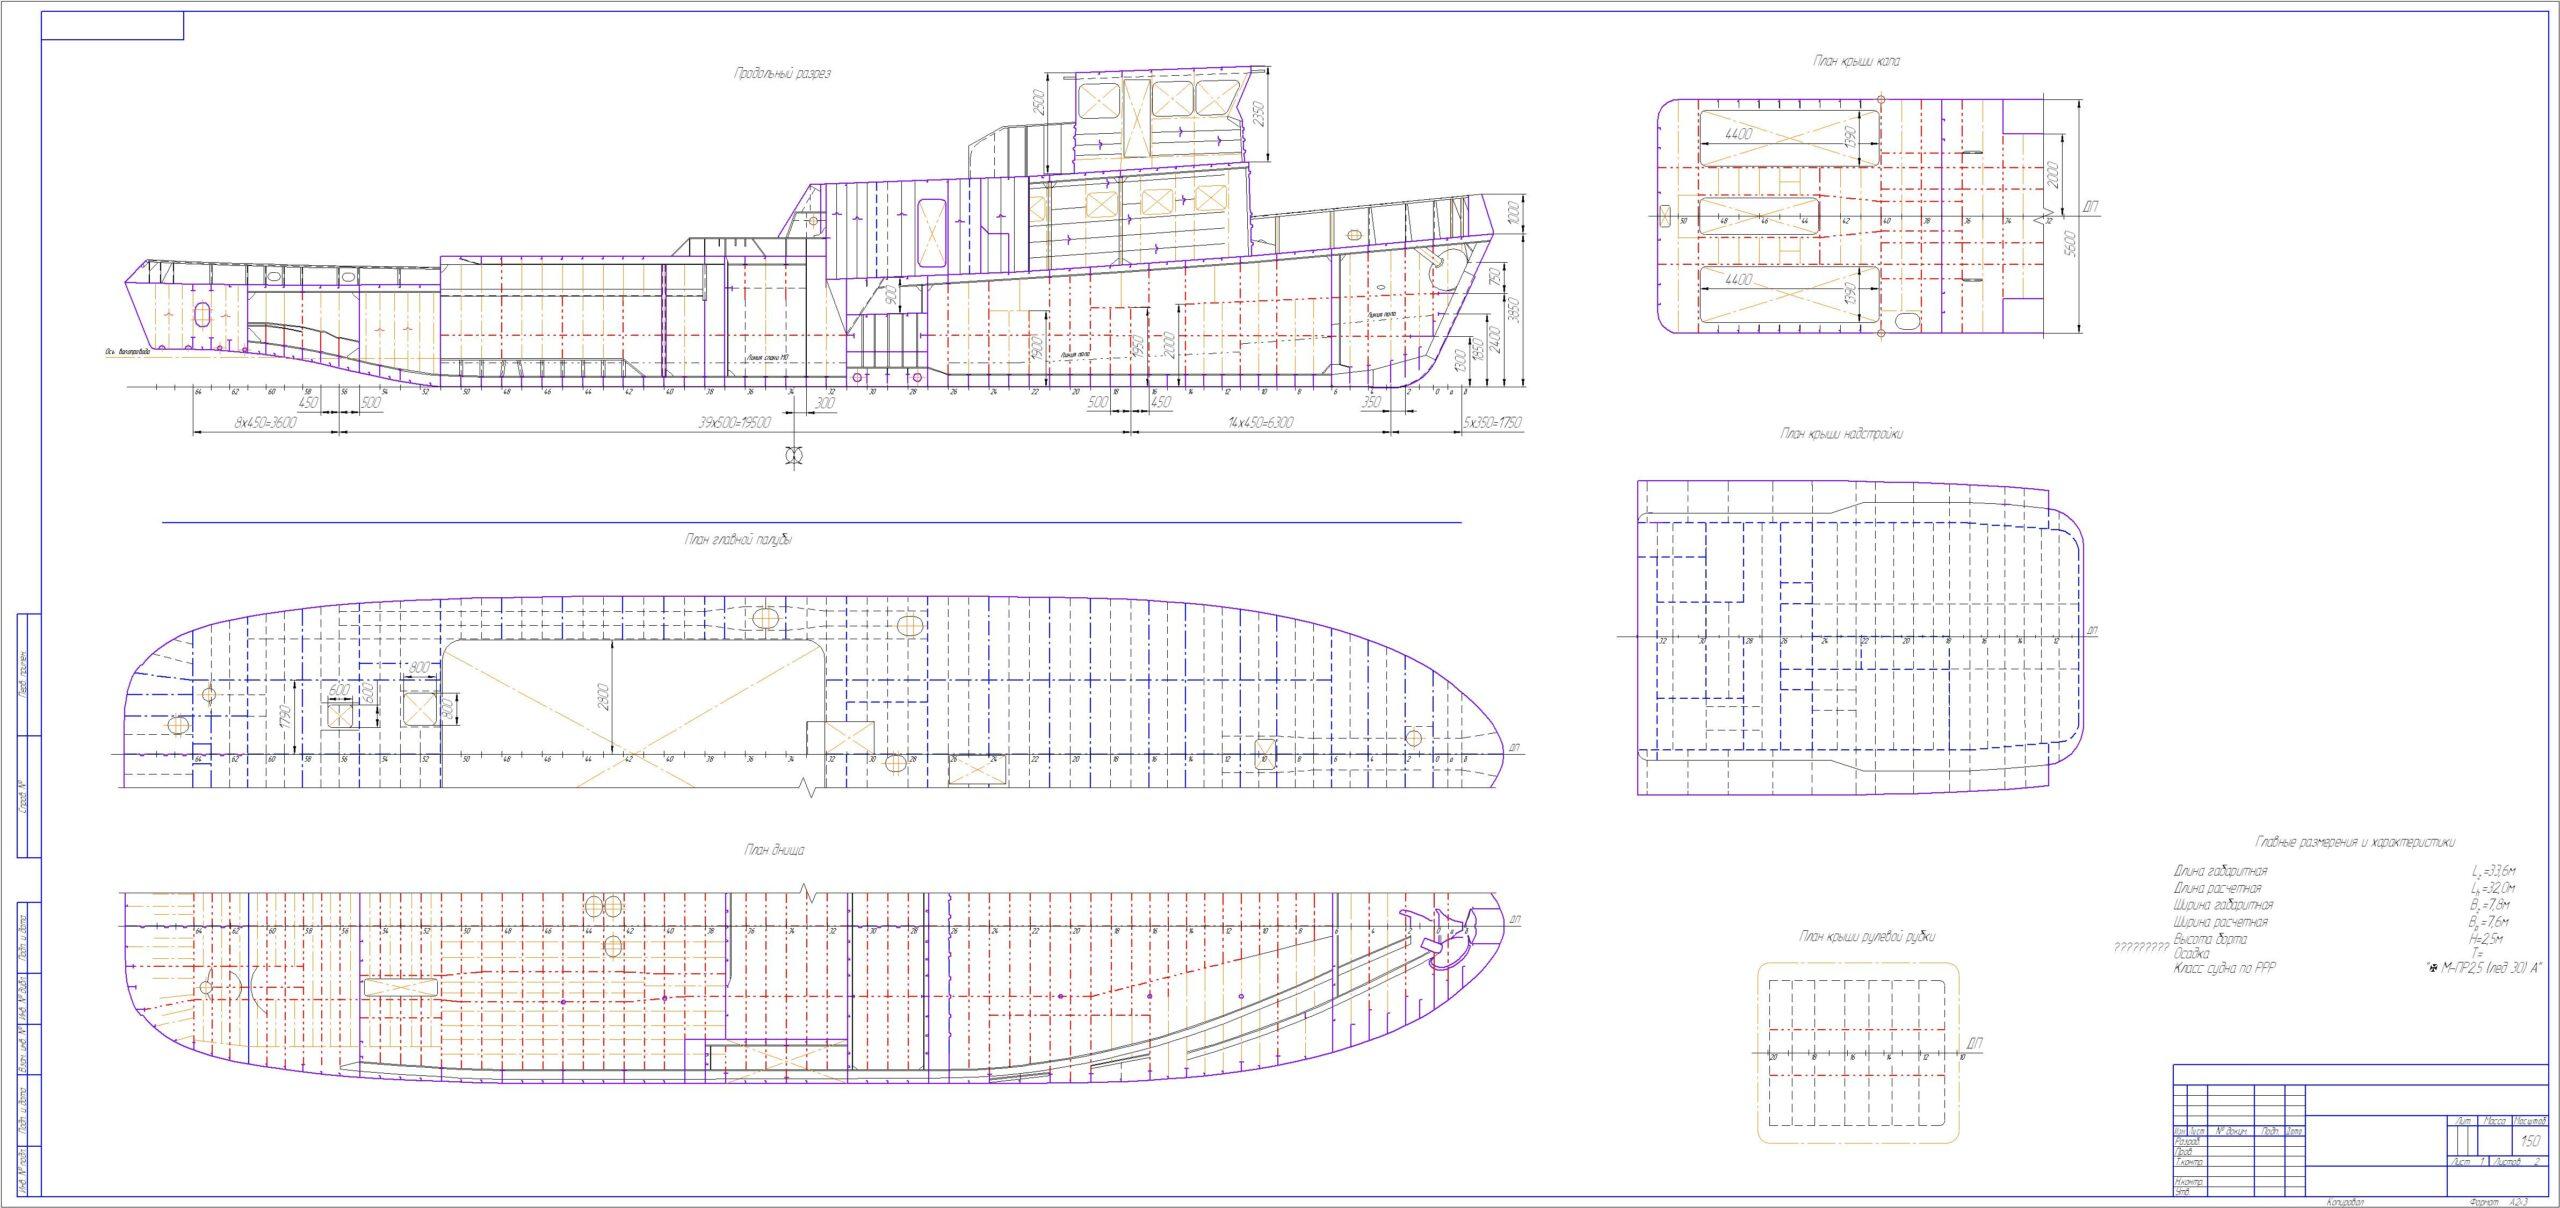Click the '?????????' text near Высота борта
This screenshot has height=1208, width=2560.
(x=2140, y=947)
